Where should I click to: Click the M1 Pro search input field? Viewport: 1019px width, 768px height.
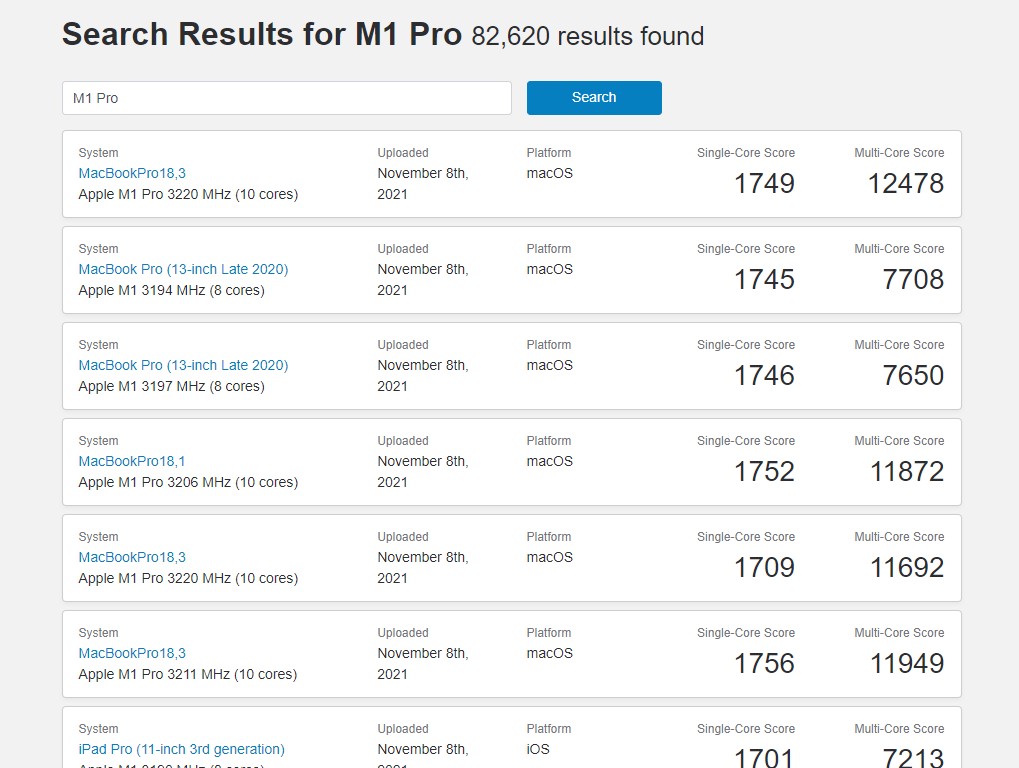[287, 98]
